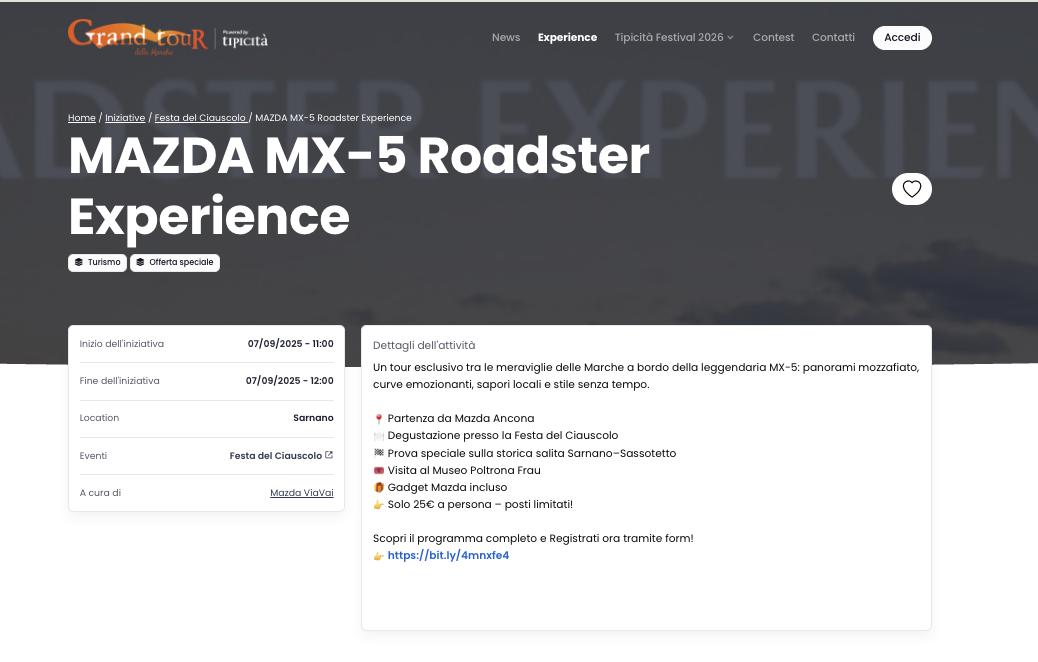Open the bit.ly/4mnxfe4 registration link
This screenshot has width=1038, height=662.
(x=448, y=555)
